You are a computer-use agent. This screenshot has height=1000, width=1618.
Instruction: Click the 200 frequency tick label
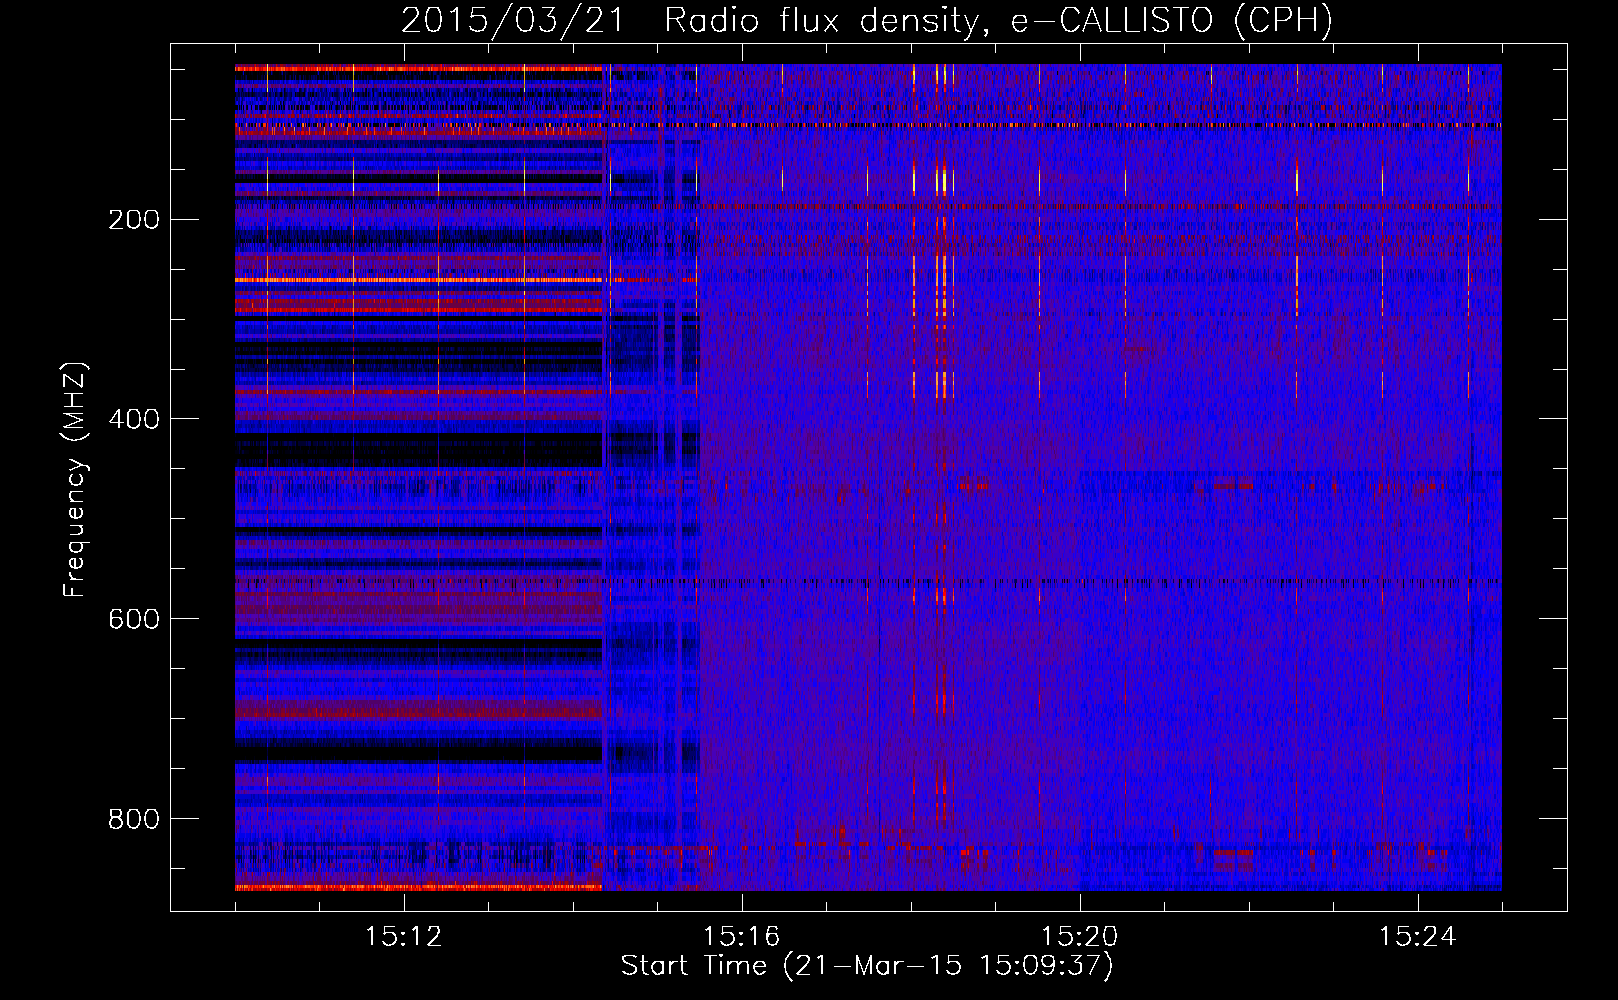134,220
